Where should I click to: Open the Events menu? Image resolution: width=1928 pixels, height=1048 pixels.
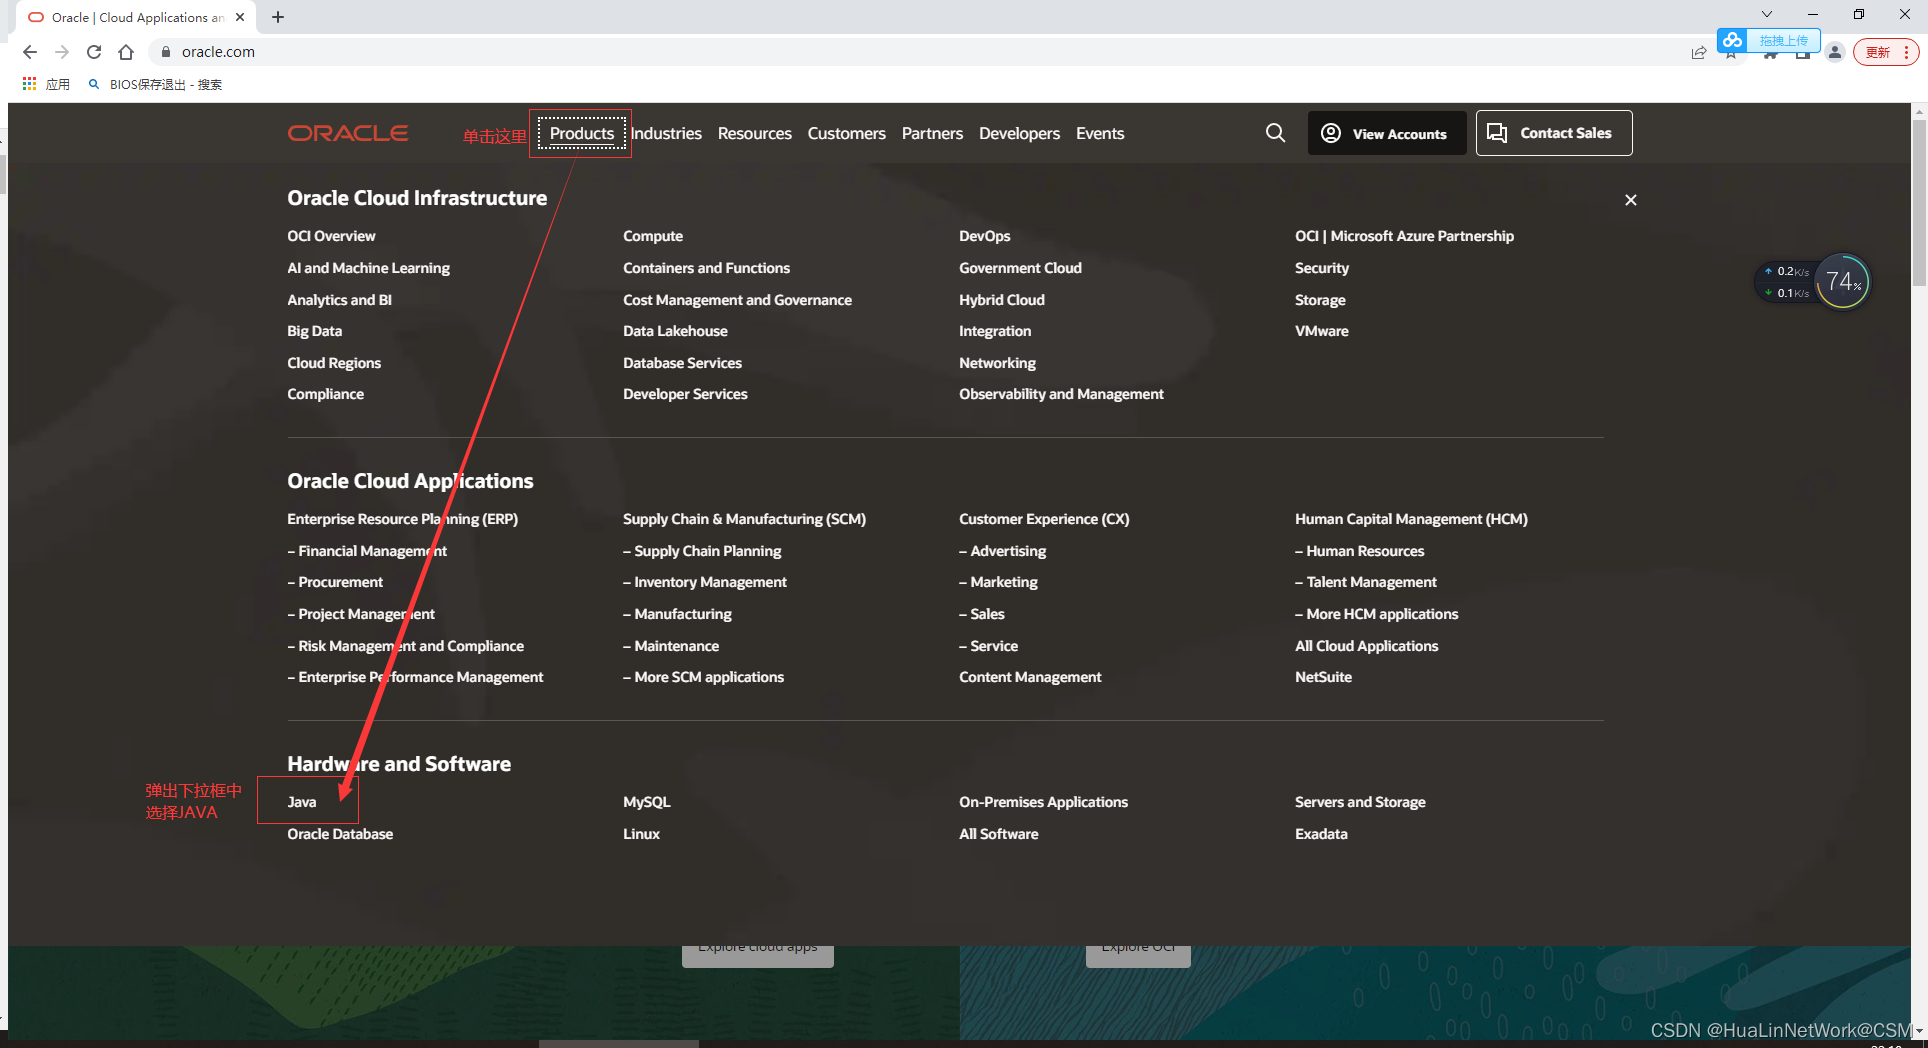coord(1100,133)
